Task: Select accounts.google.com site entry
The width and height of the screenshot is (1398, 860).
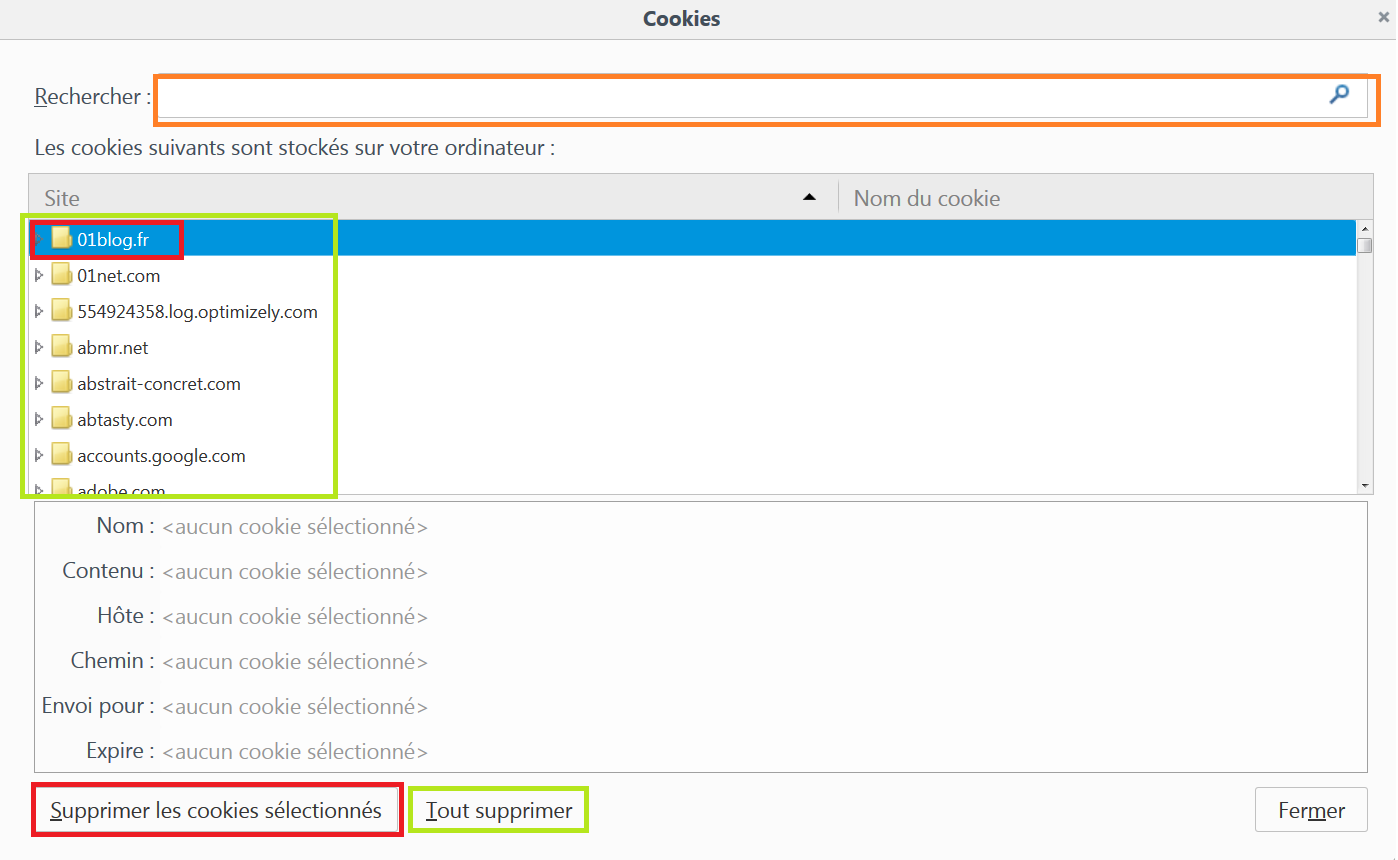Action: pos(693,455)
